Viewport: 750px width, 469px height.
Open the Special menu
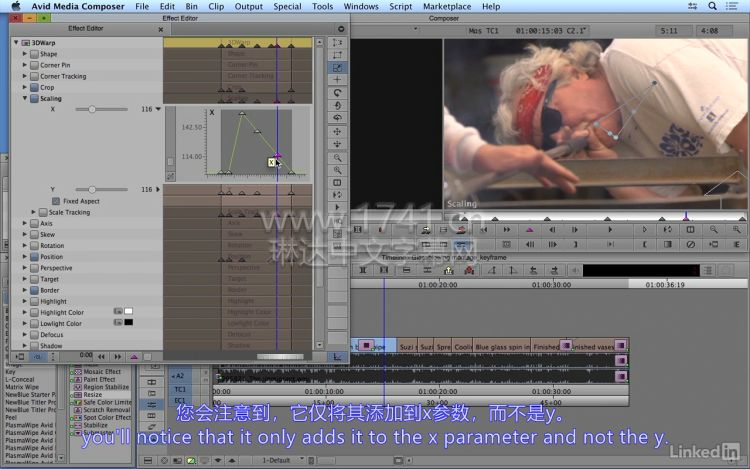pos(287,6)
